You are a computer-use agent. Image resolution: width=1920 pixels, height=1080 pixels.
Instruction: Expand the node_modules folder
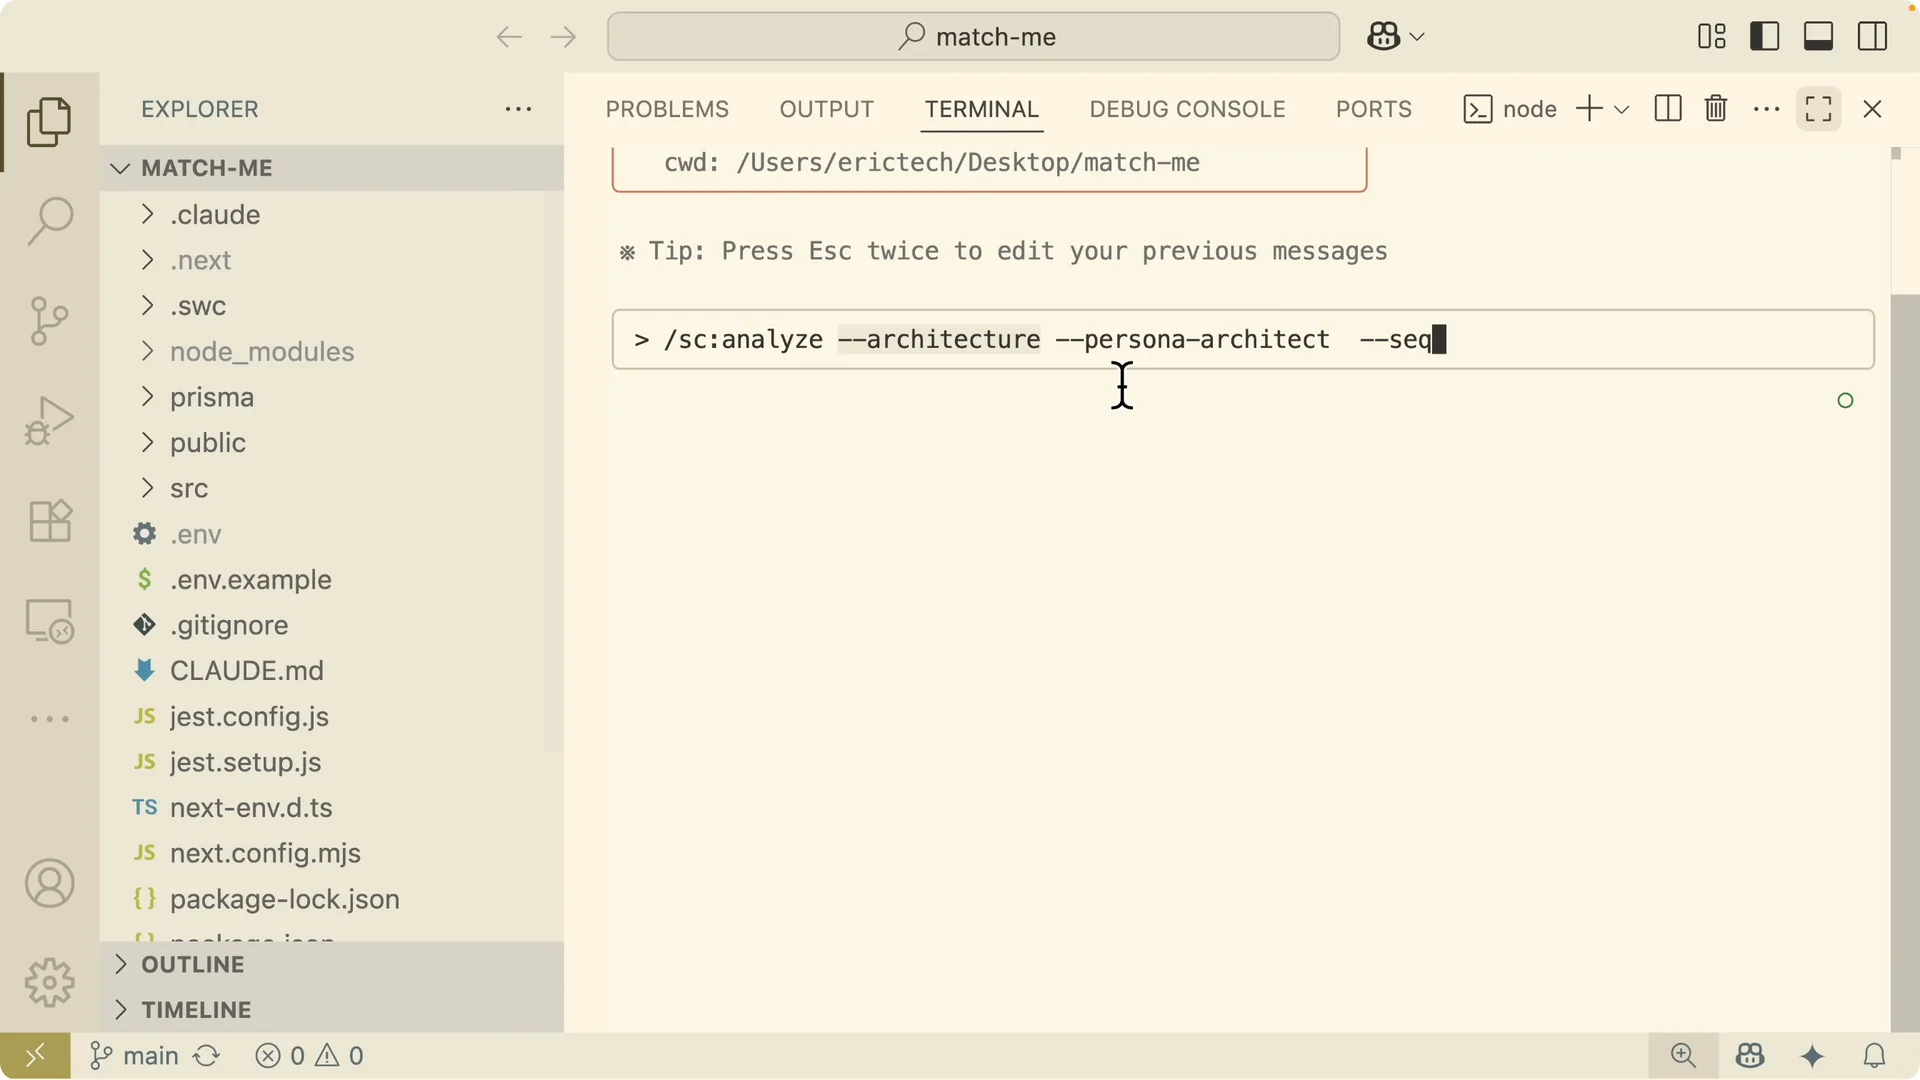332,352
